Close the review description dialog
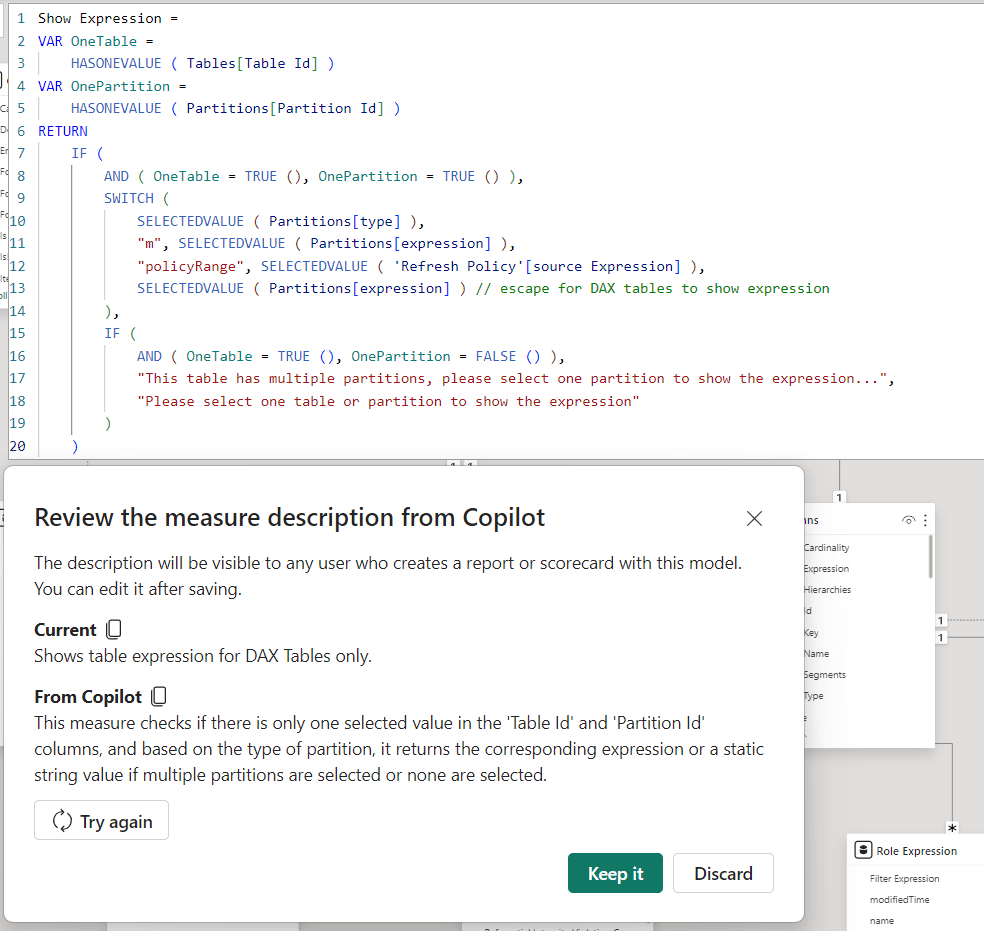This screenshot has width=984, height=931. [x=754, y=518]
